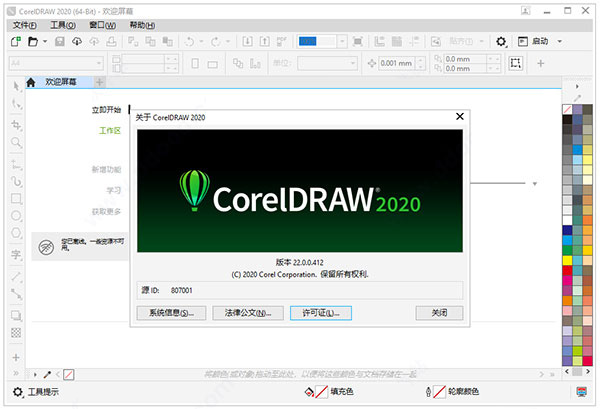Select the Pick tool arrow
Image resolution: width=600 pixels, height=409 pixels.
pyautogui.click(x=16, y=86)
